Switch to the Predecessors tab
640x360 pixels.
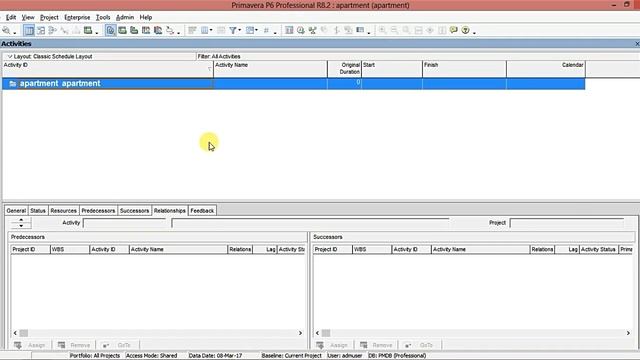[x=98, y=211]
